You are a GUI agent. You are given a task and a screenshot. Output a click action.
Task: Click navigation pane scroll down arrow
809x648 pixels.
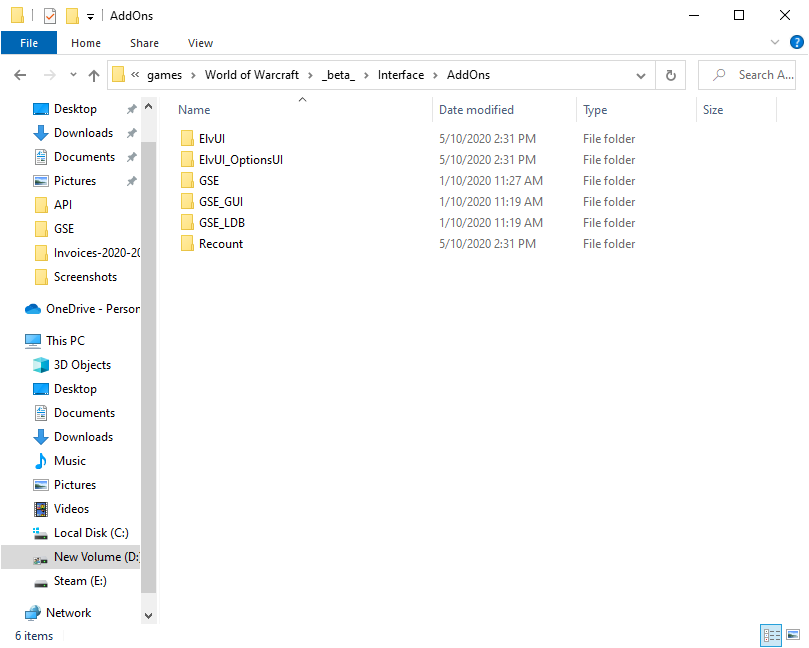point(149,615)
